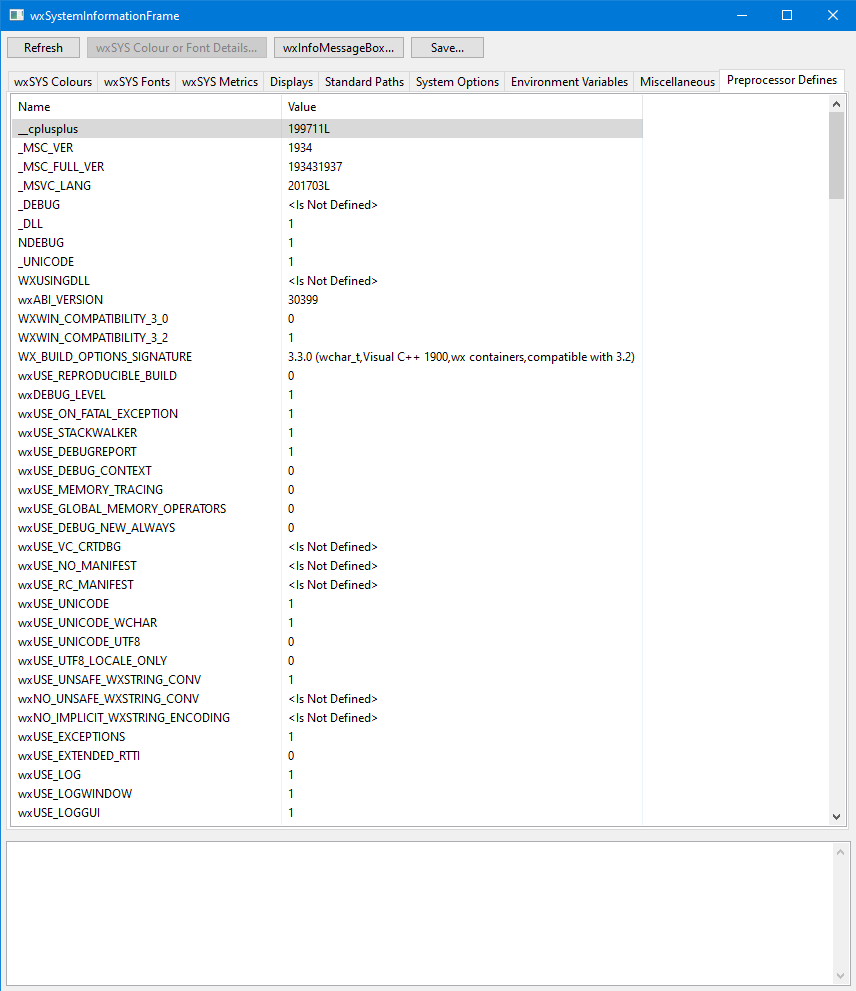Go to the Displays tab

(x=291, y=82)
